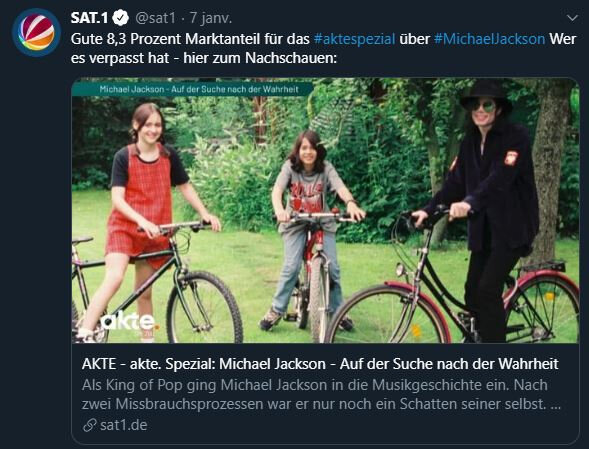Screen dimensions: 589x449
Task: Expand the tweet options chevron menu
Action: click(572, 18)
